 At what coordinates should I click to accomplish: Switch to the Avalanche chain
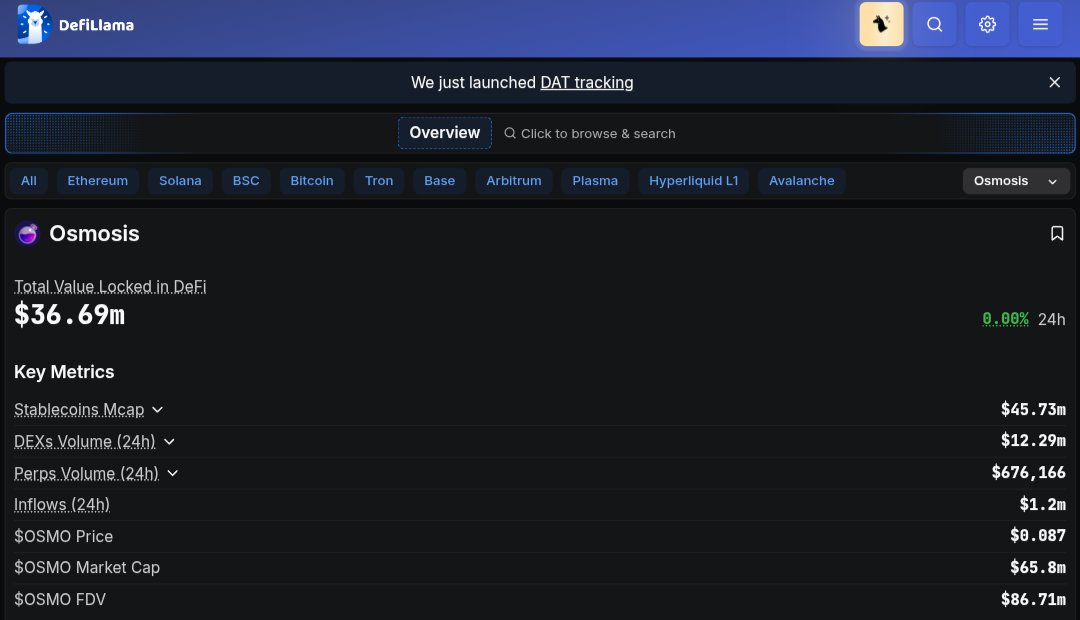[802, 180]
